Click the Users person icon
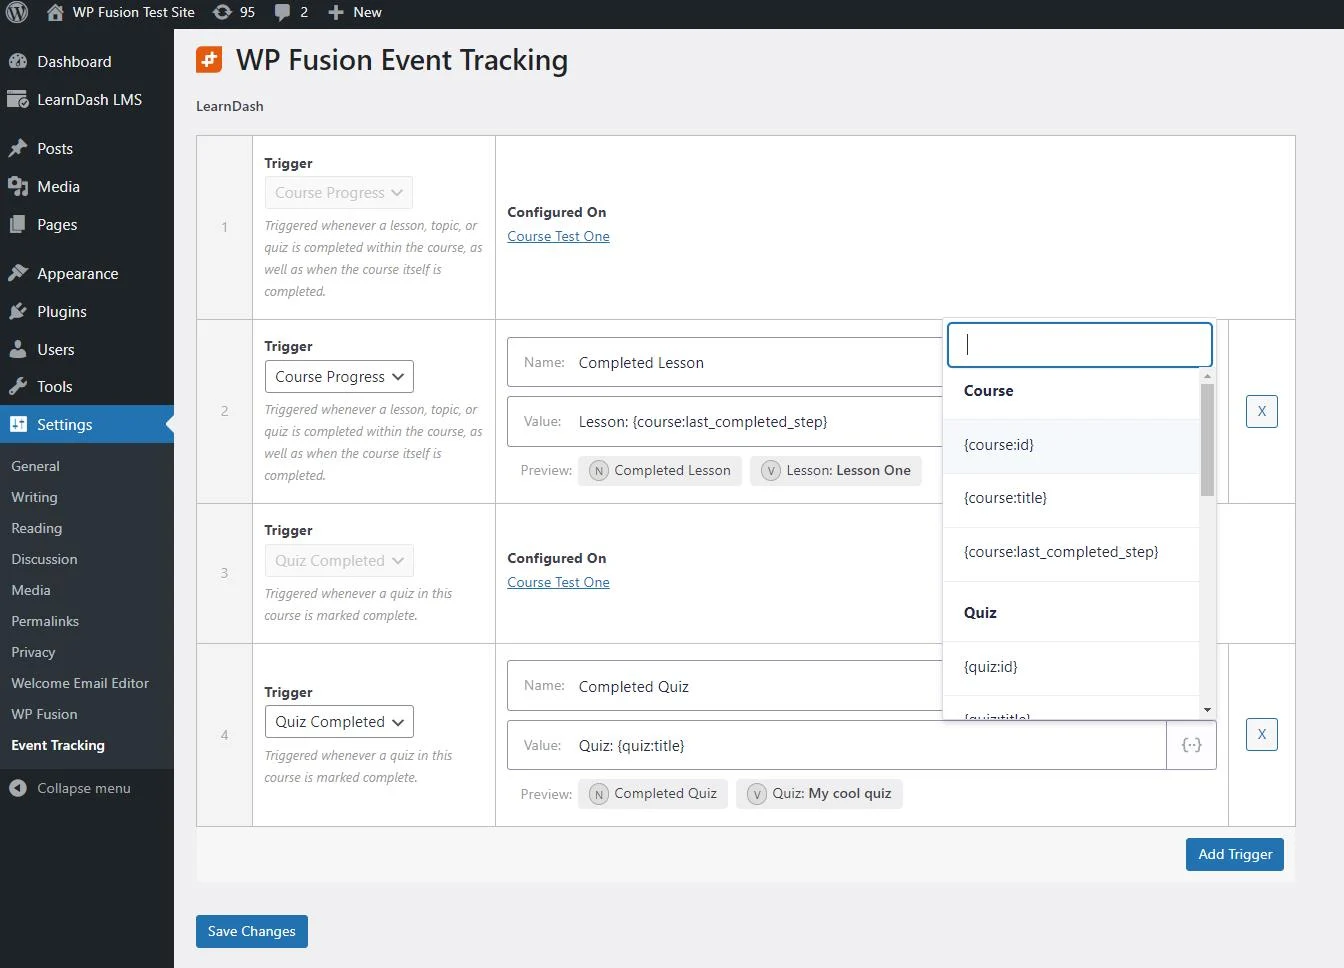Screen dimensions: 1344x968 point(18,349)
